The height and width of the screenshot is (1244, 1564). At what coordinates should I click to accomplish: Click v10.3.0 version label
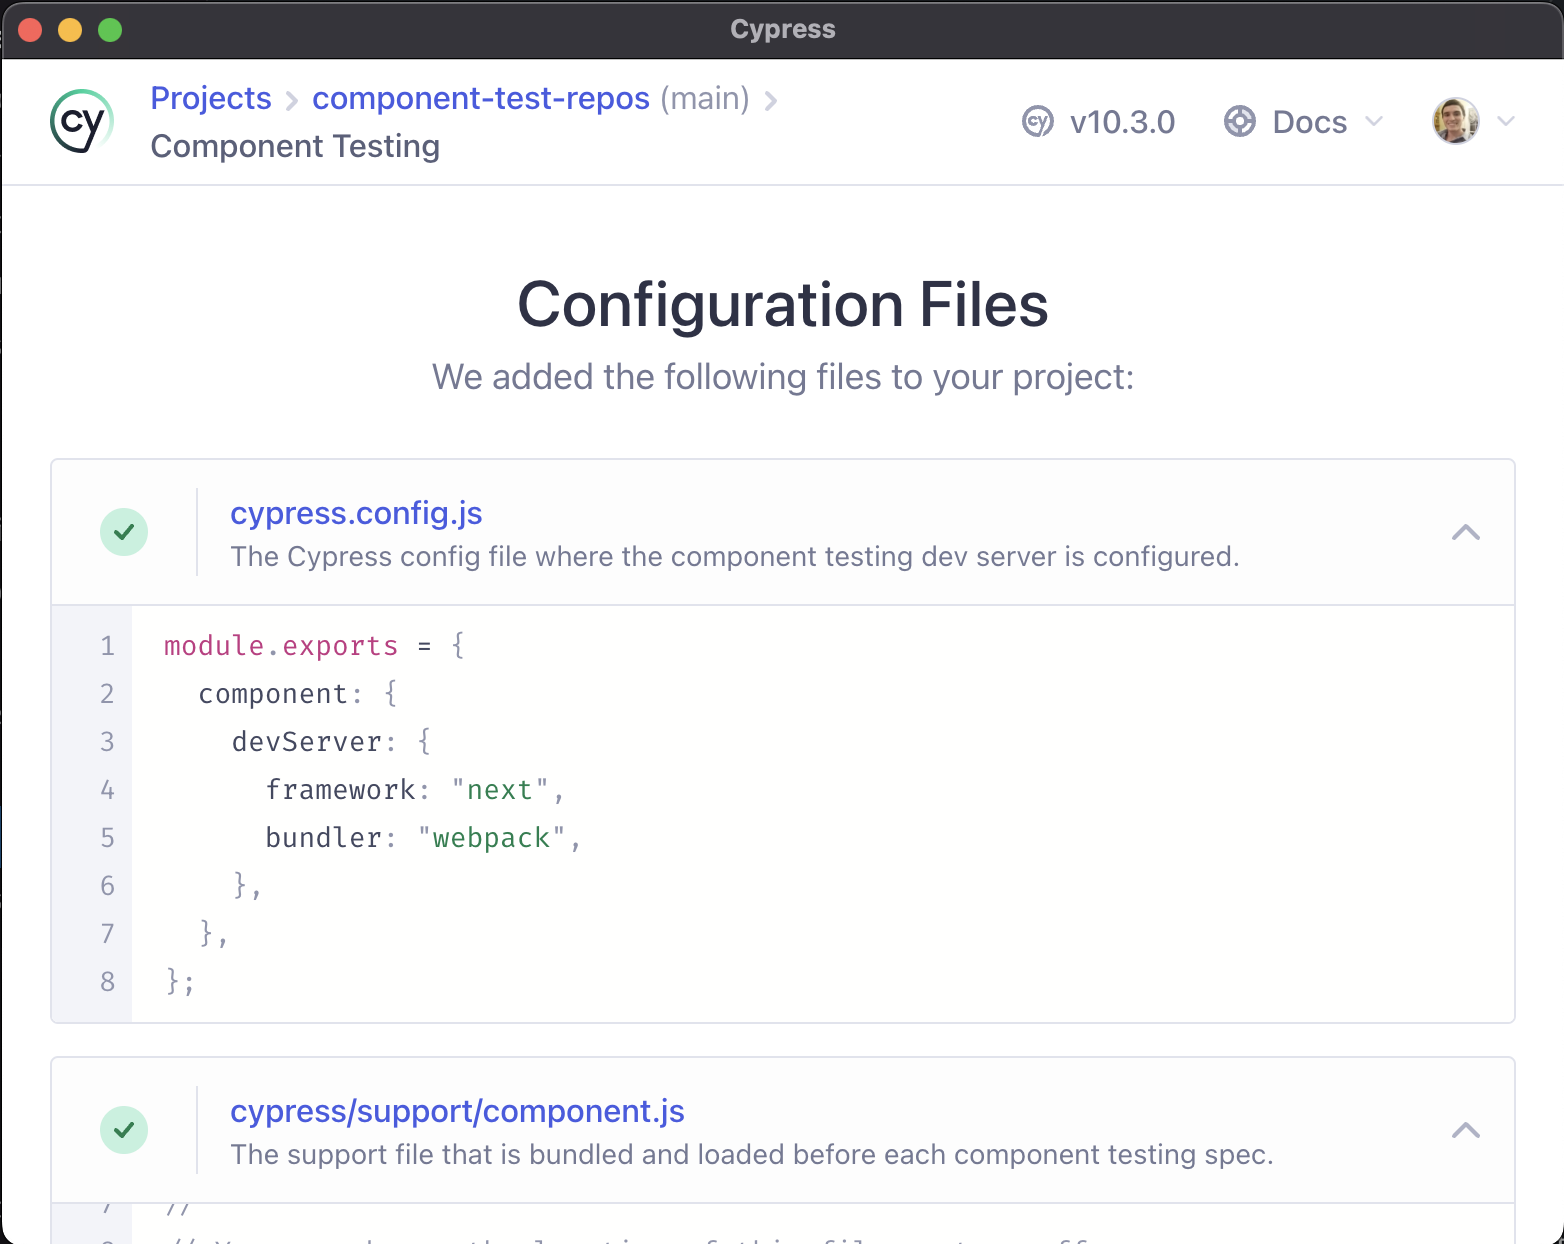click(x=1123, y=121)
